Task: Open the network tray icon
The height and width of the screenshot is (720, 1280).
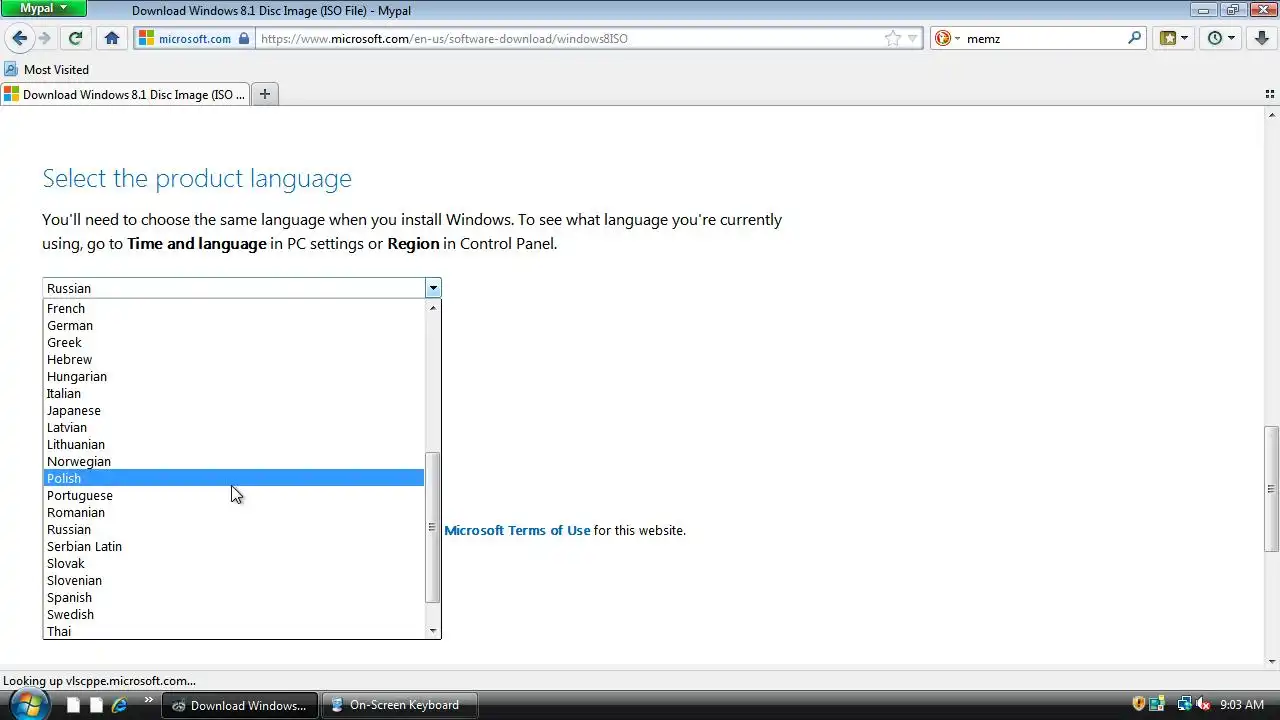Action: point(1185,705)
